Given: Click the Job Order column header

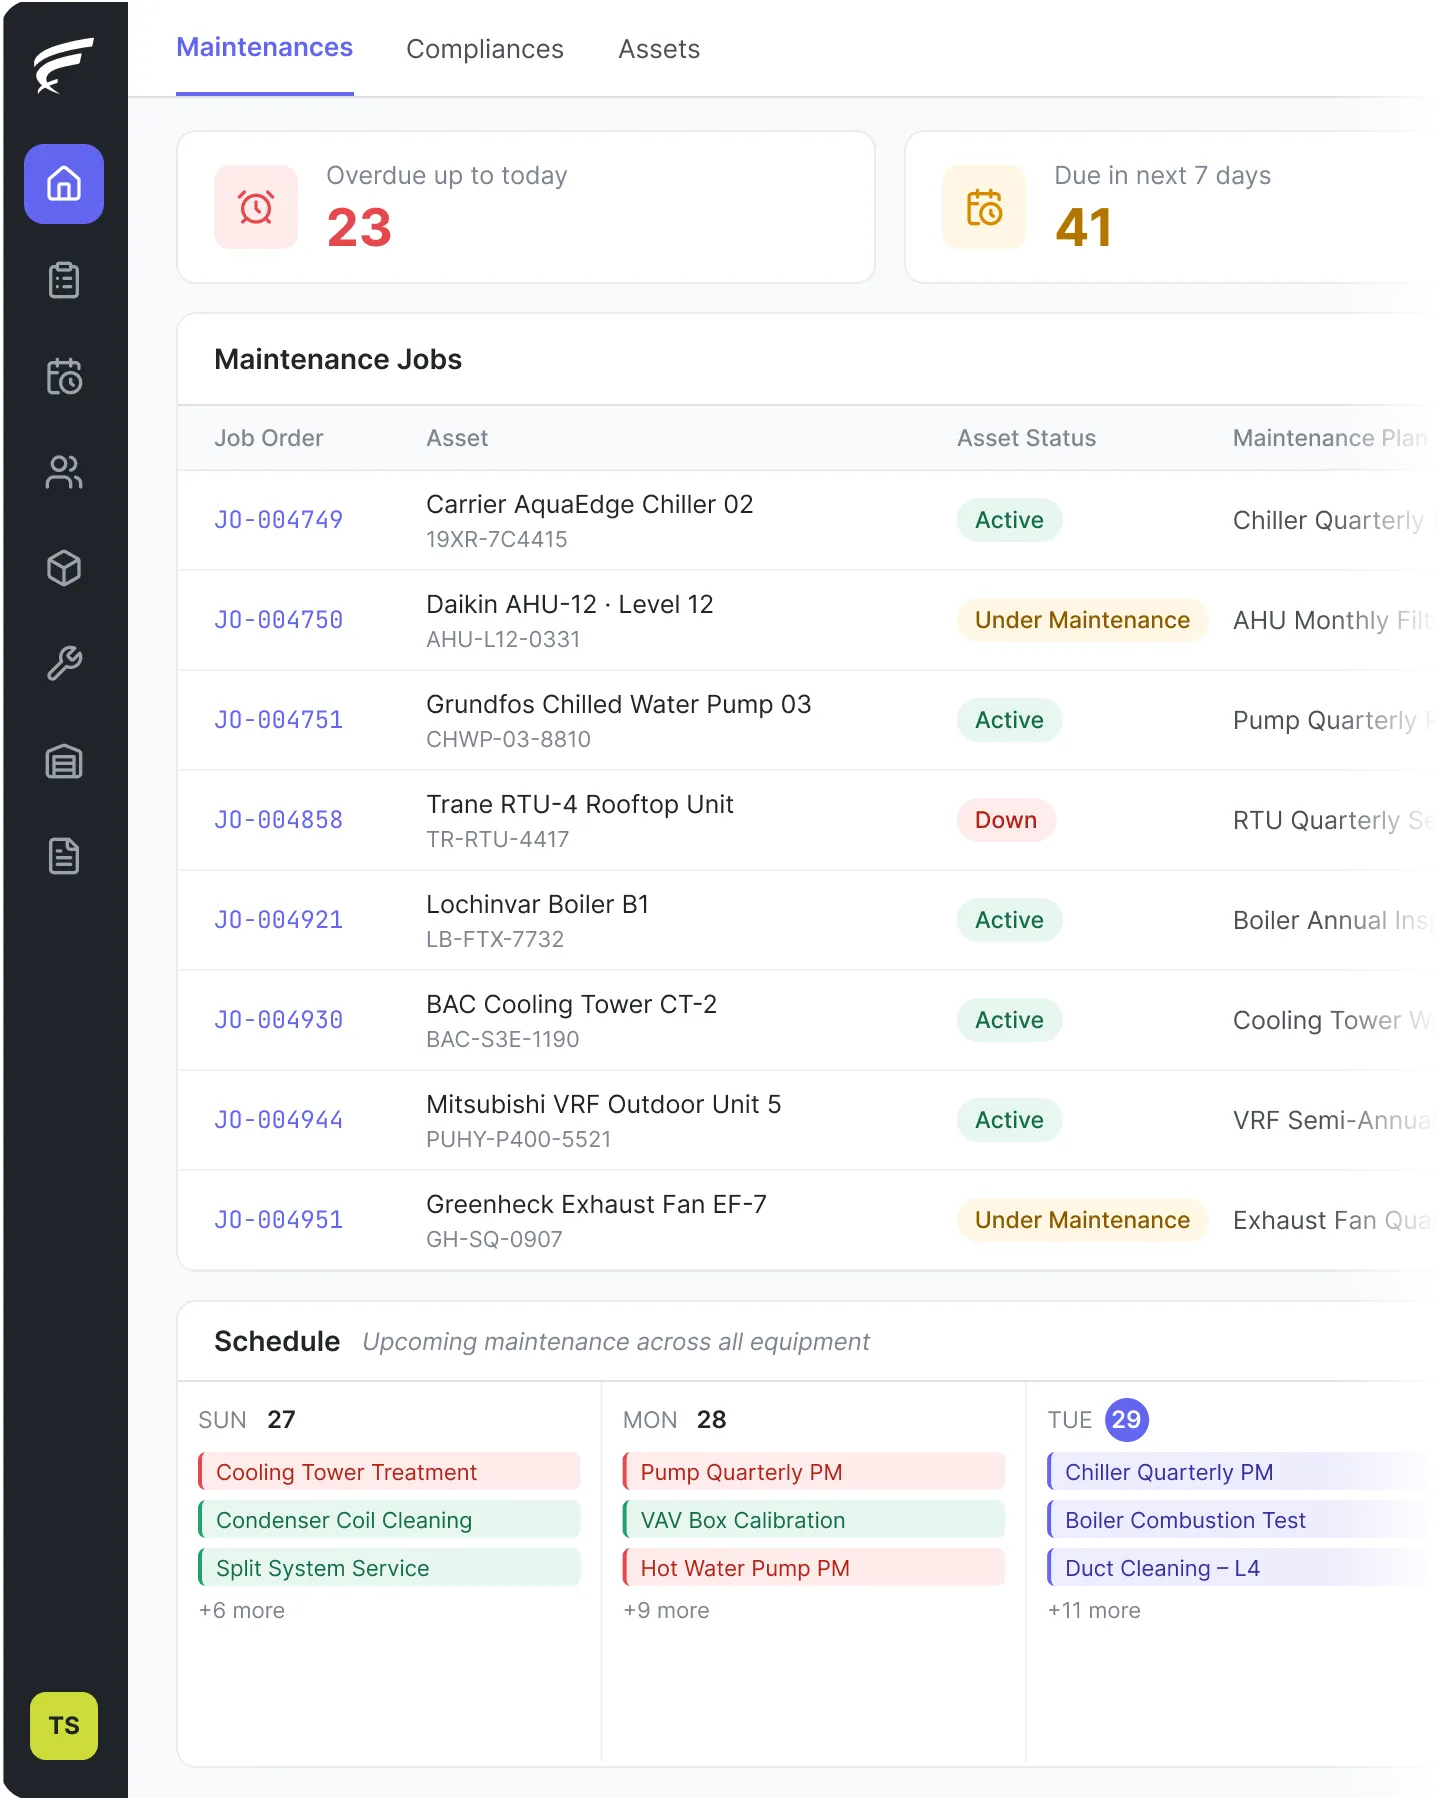Looking at the screenshot, I should click(x=269, y=438).
